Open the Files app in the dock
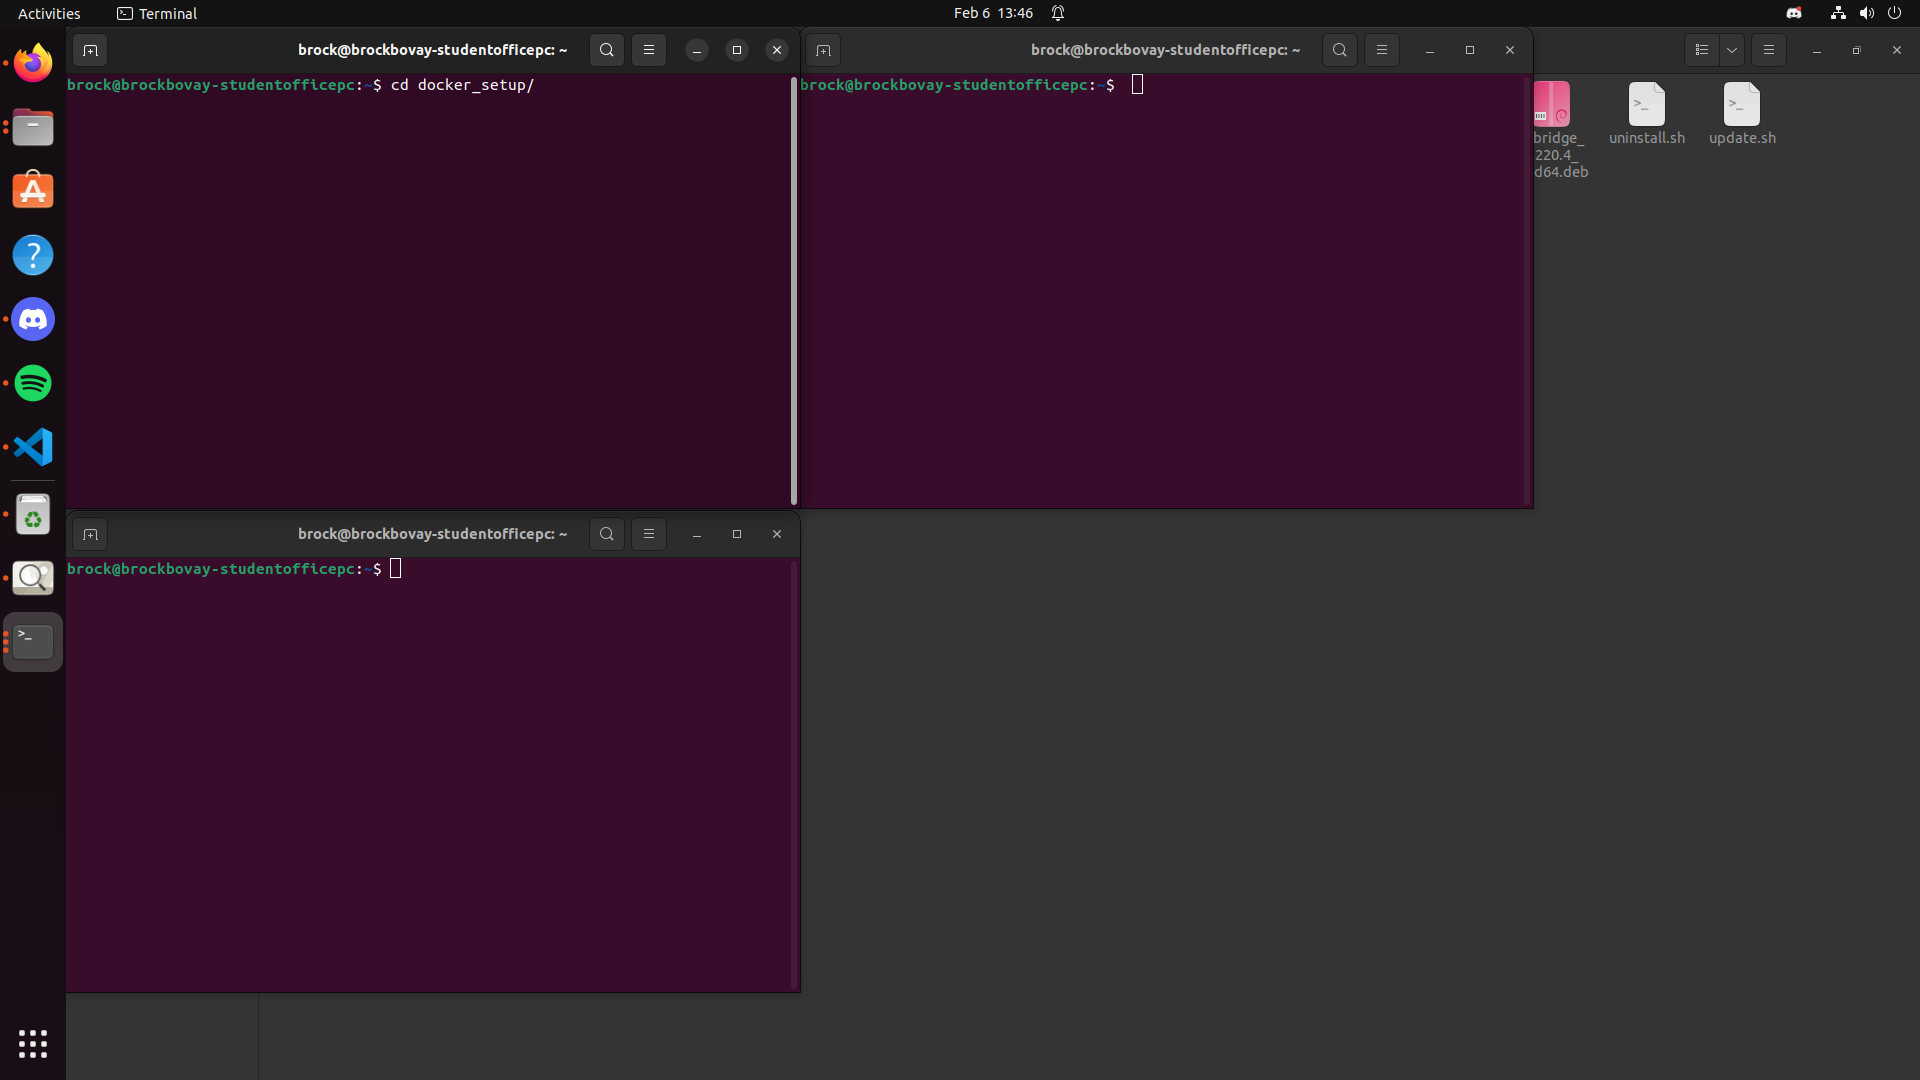1920x1080 pixels. (33, 127)
